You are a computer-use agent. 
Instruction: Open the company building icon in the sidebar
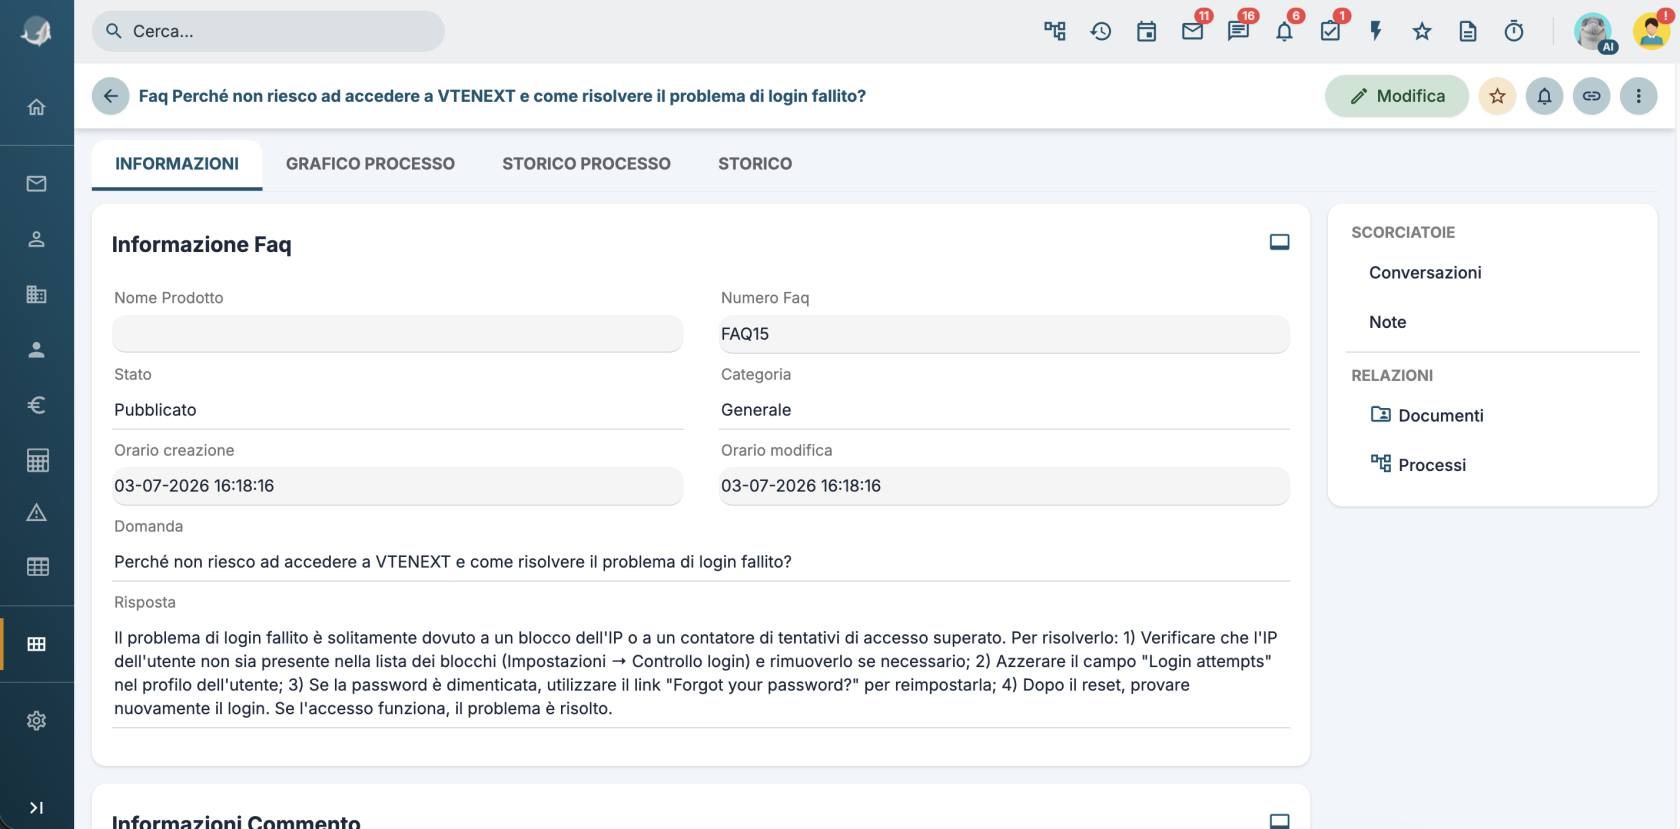click(x=37, y=294)
